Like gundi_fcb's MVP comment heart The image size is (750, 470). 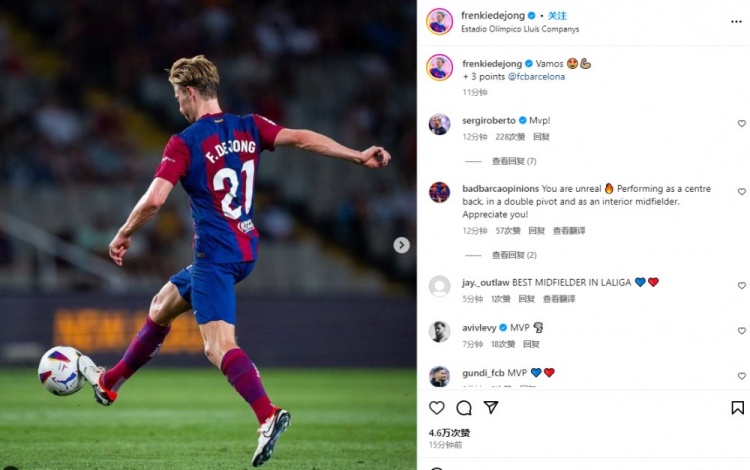(x=741, y=376)
